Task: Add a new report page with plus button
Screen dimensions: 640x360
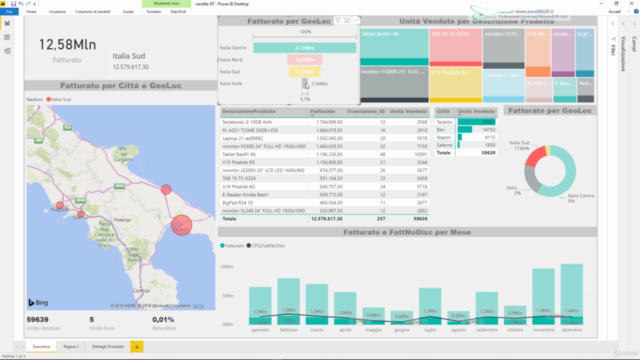Action: coord(137,347)
